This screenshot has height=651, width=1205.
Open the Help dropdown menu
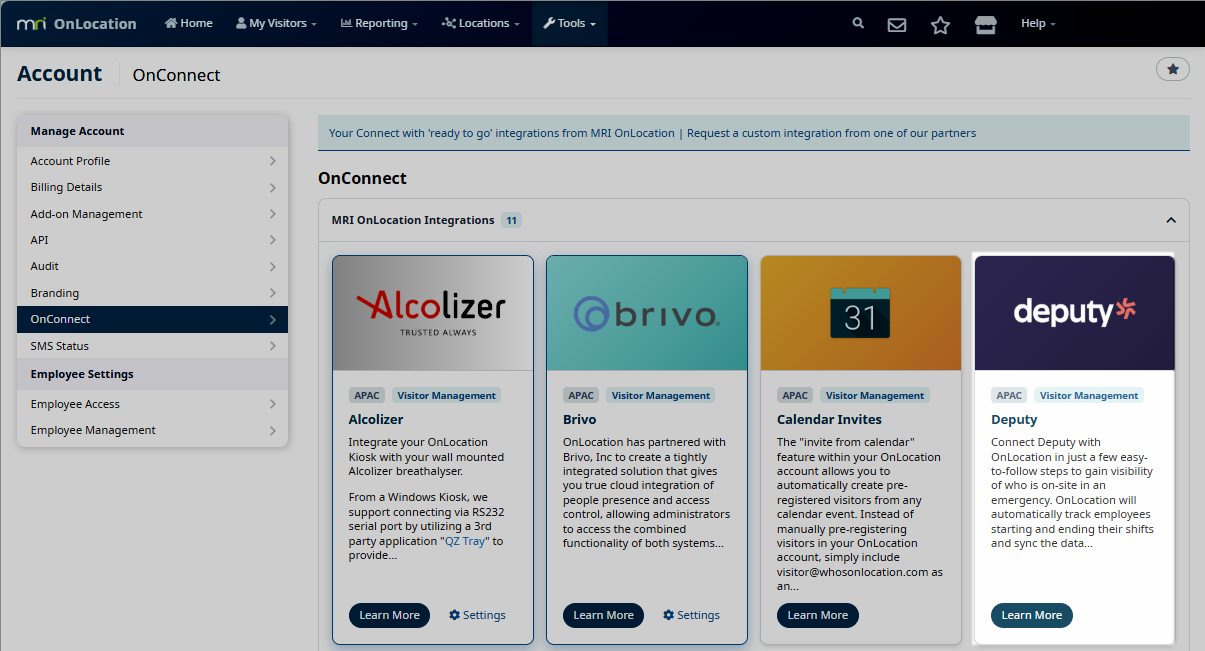(1037, 23)
